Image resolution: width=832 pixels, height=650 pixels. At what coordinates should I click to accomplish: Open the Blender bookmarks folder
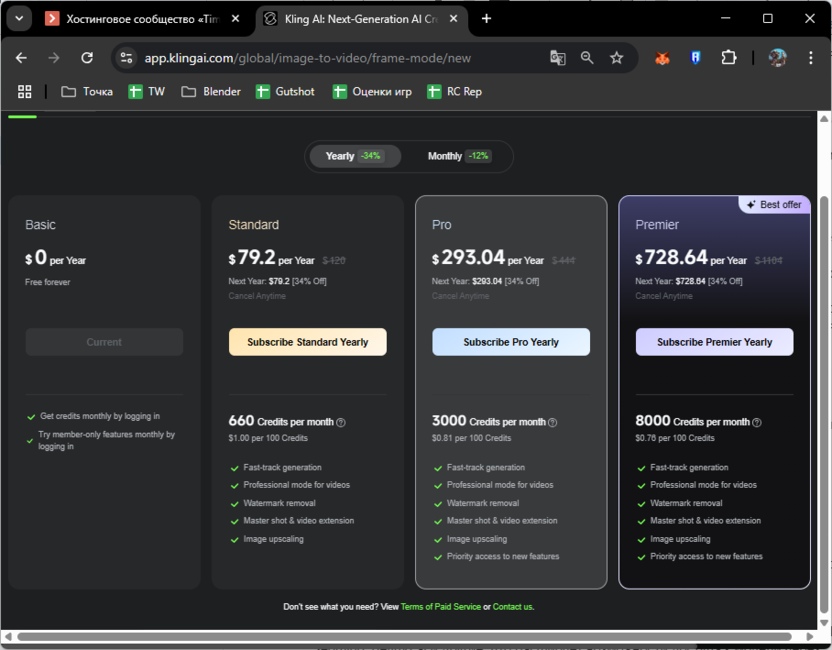(x=211, y=91)
